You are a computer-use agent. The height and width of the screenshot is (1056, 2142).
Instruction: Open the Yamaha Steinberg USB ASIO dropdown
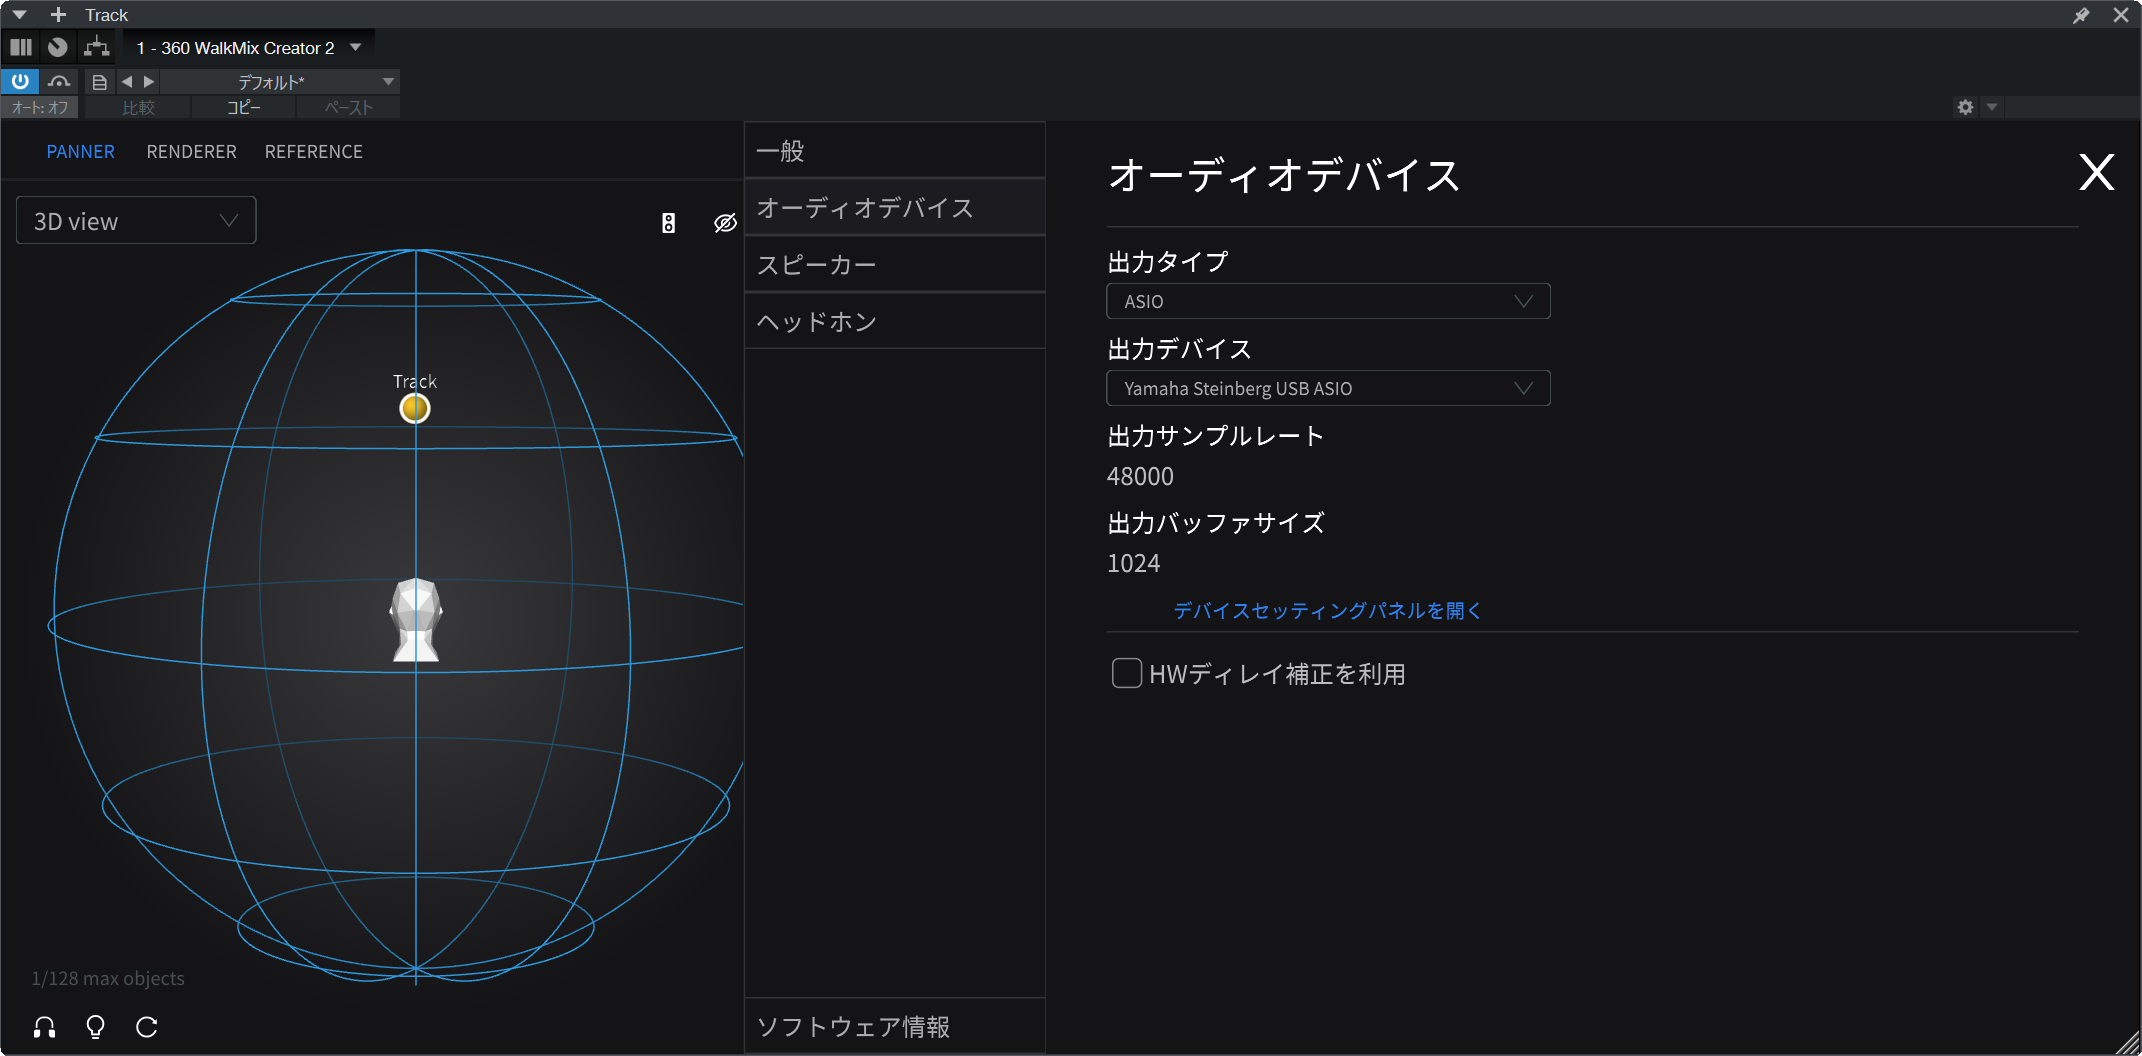tap(1327, 388)
